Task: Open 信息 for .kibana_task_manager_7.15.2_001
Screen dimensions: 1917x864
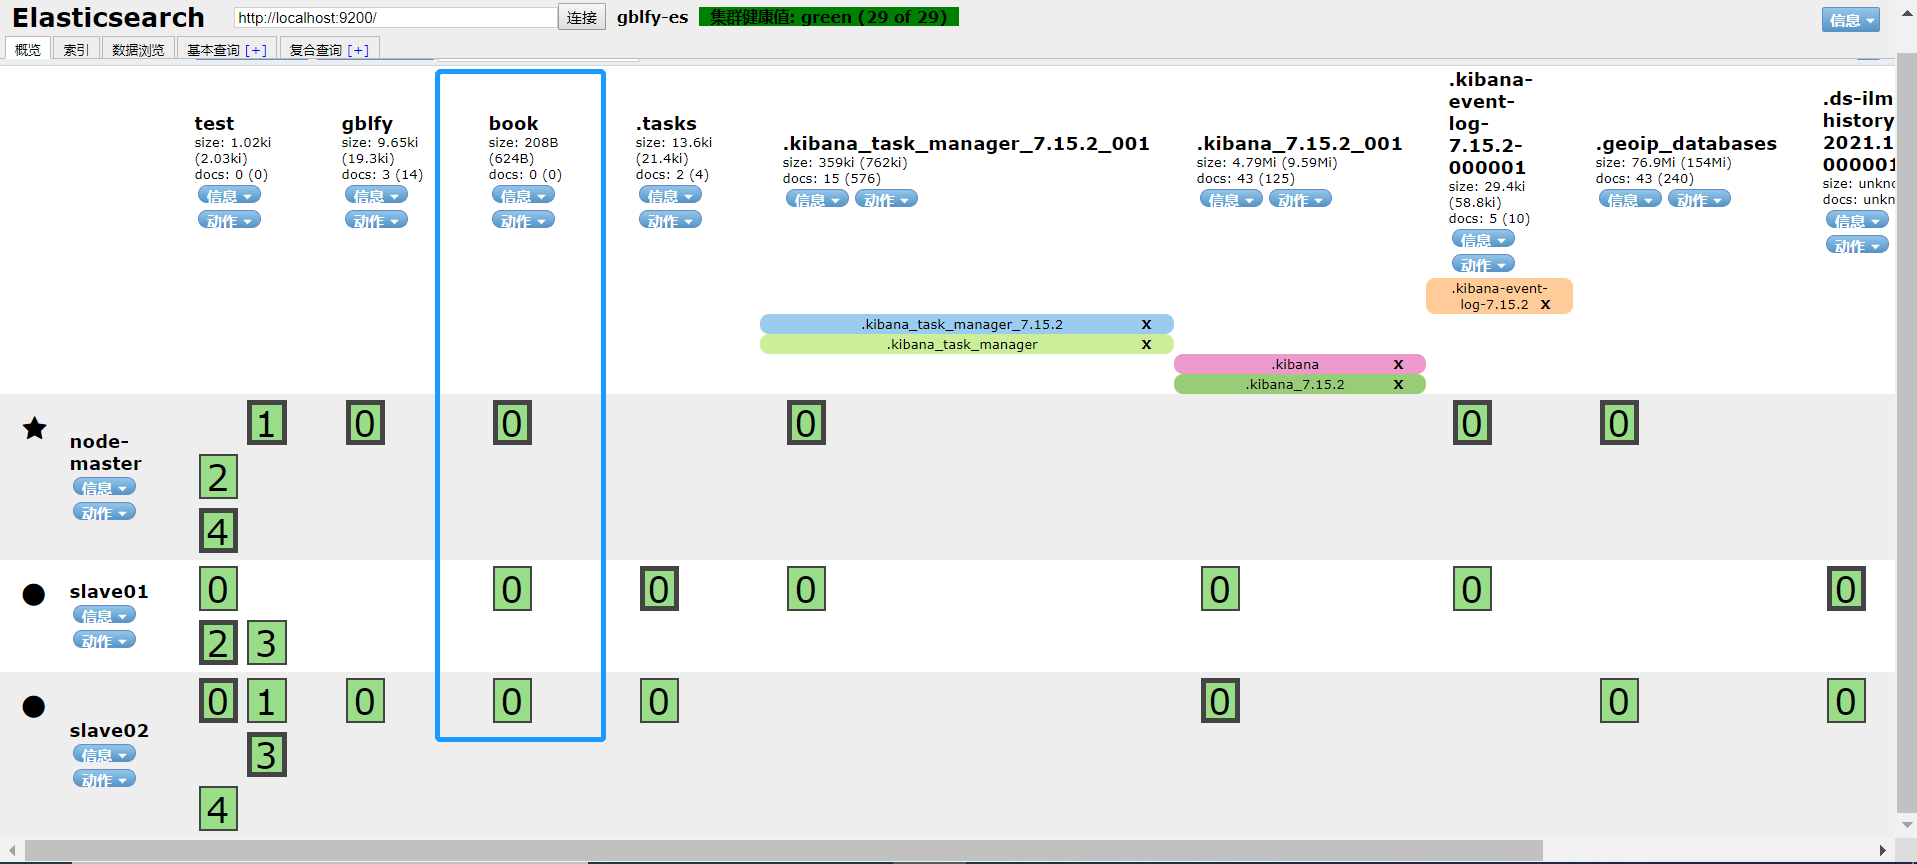Action: point(817,199)
